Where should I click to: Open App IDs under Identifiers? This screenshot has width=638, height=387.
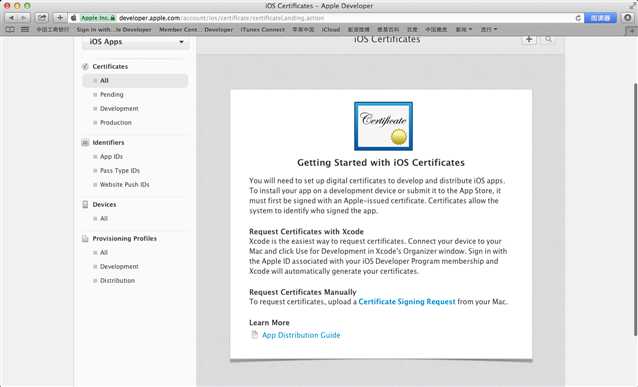[111, 157]
